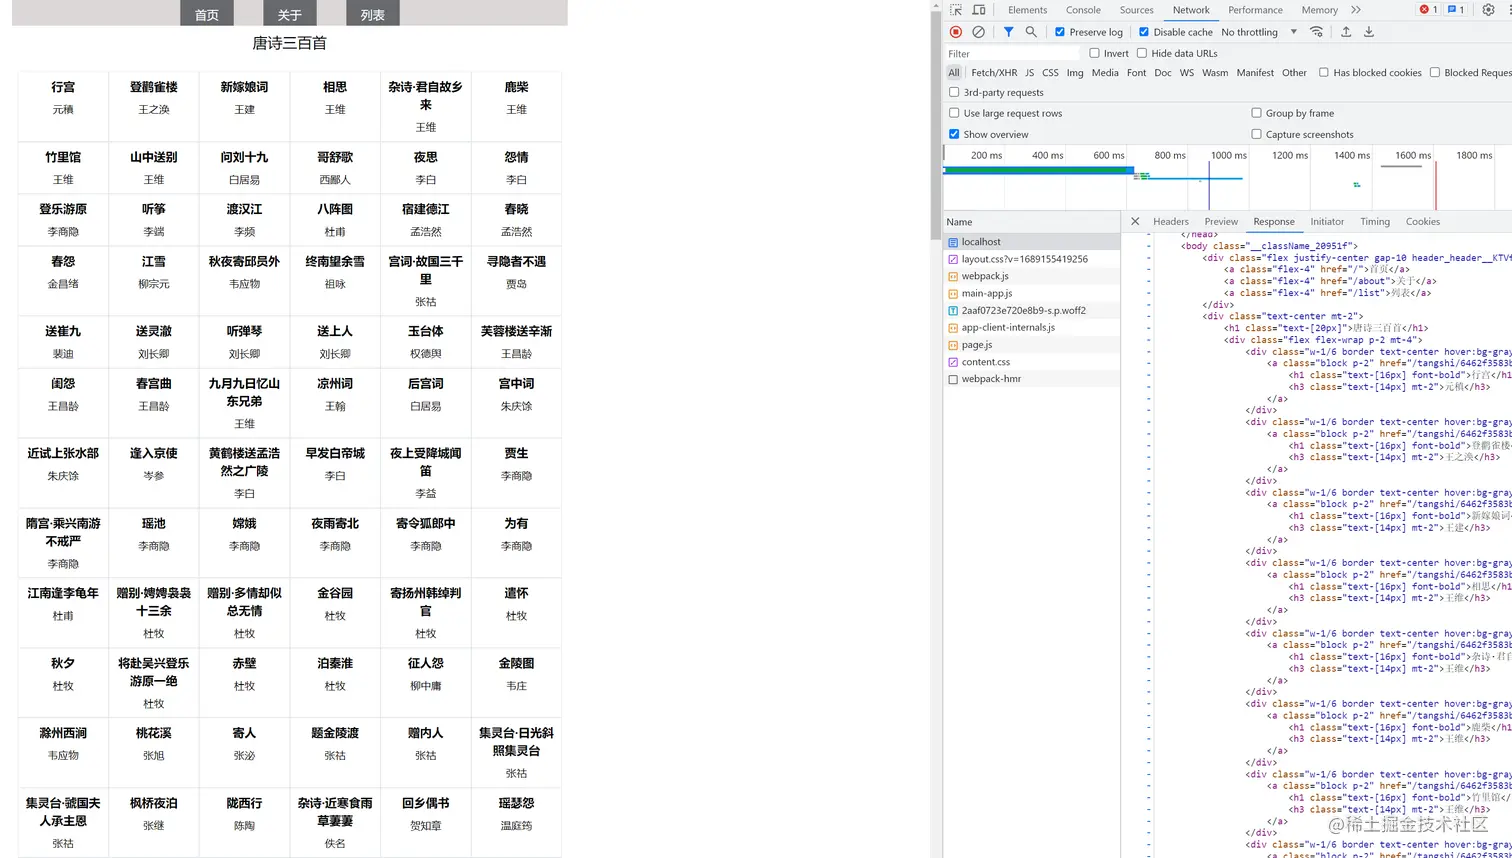This screenshot has width=1512, height=858.
Task: Switch to the Elements panel tab
Action: 1027,10
